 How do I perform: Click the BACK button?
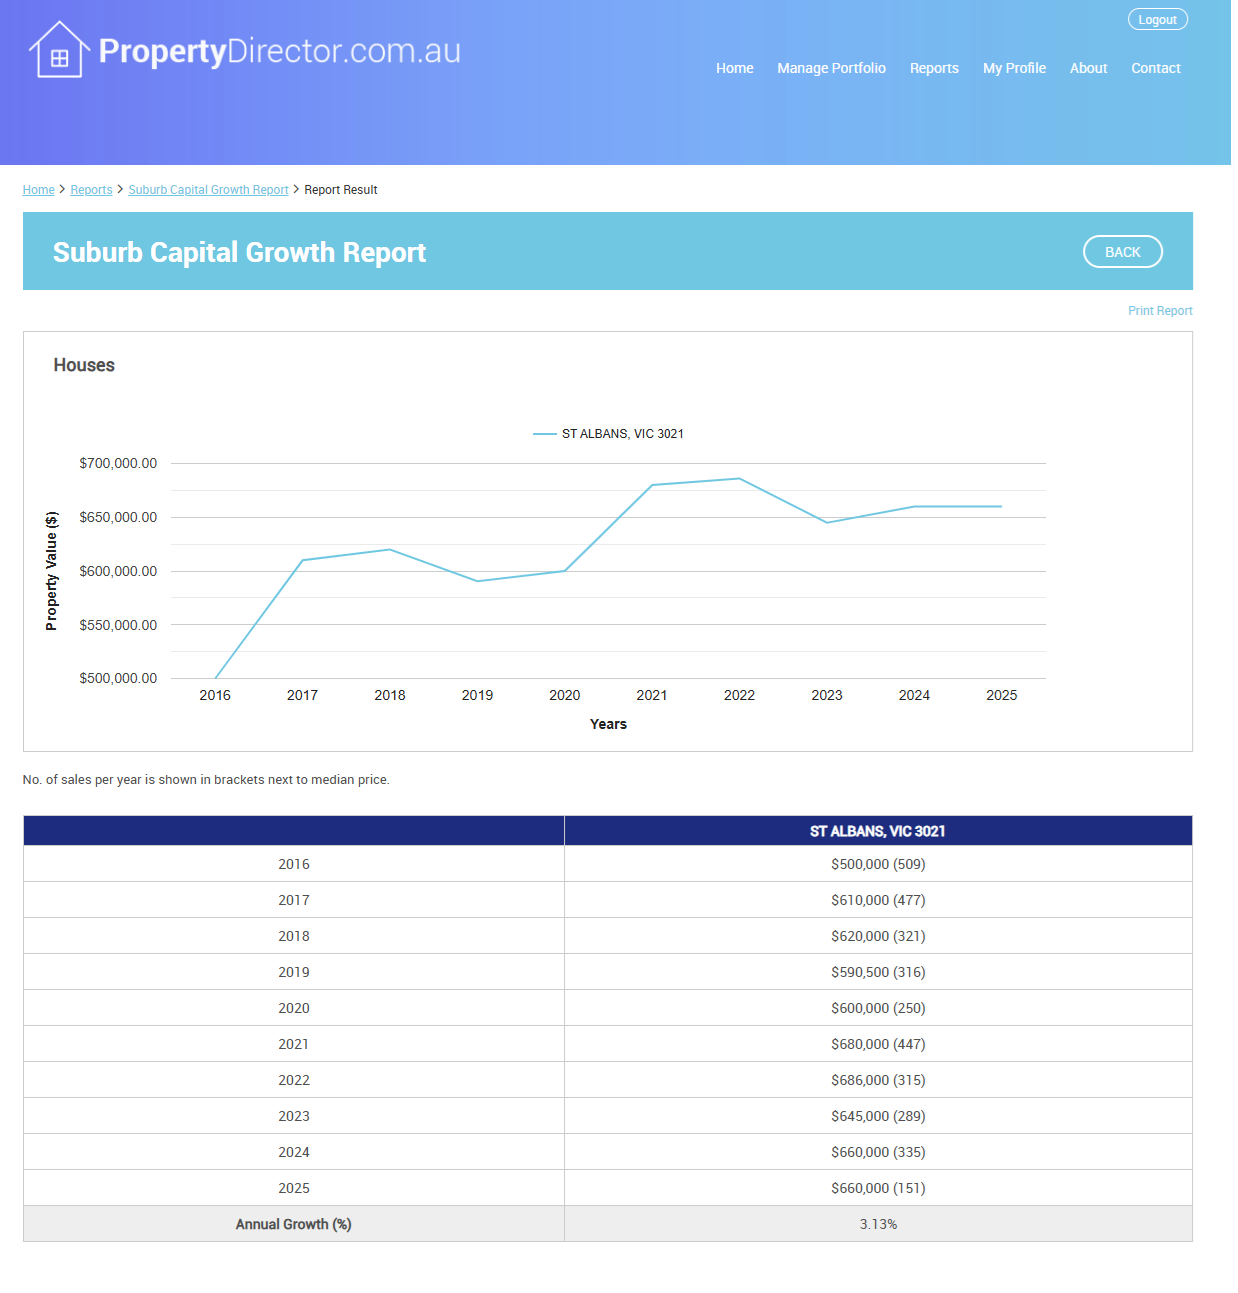pyautogui.click(x=1122, y=252)
